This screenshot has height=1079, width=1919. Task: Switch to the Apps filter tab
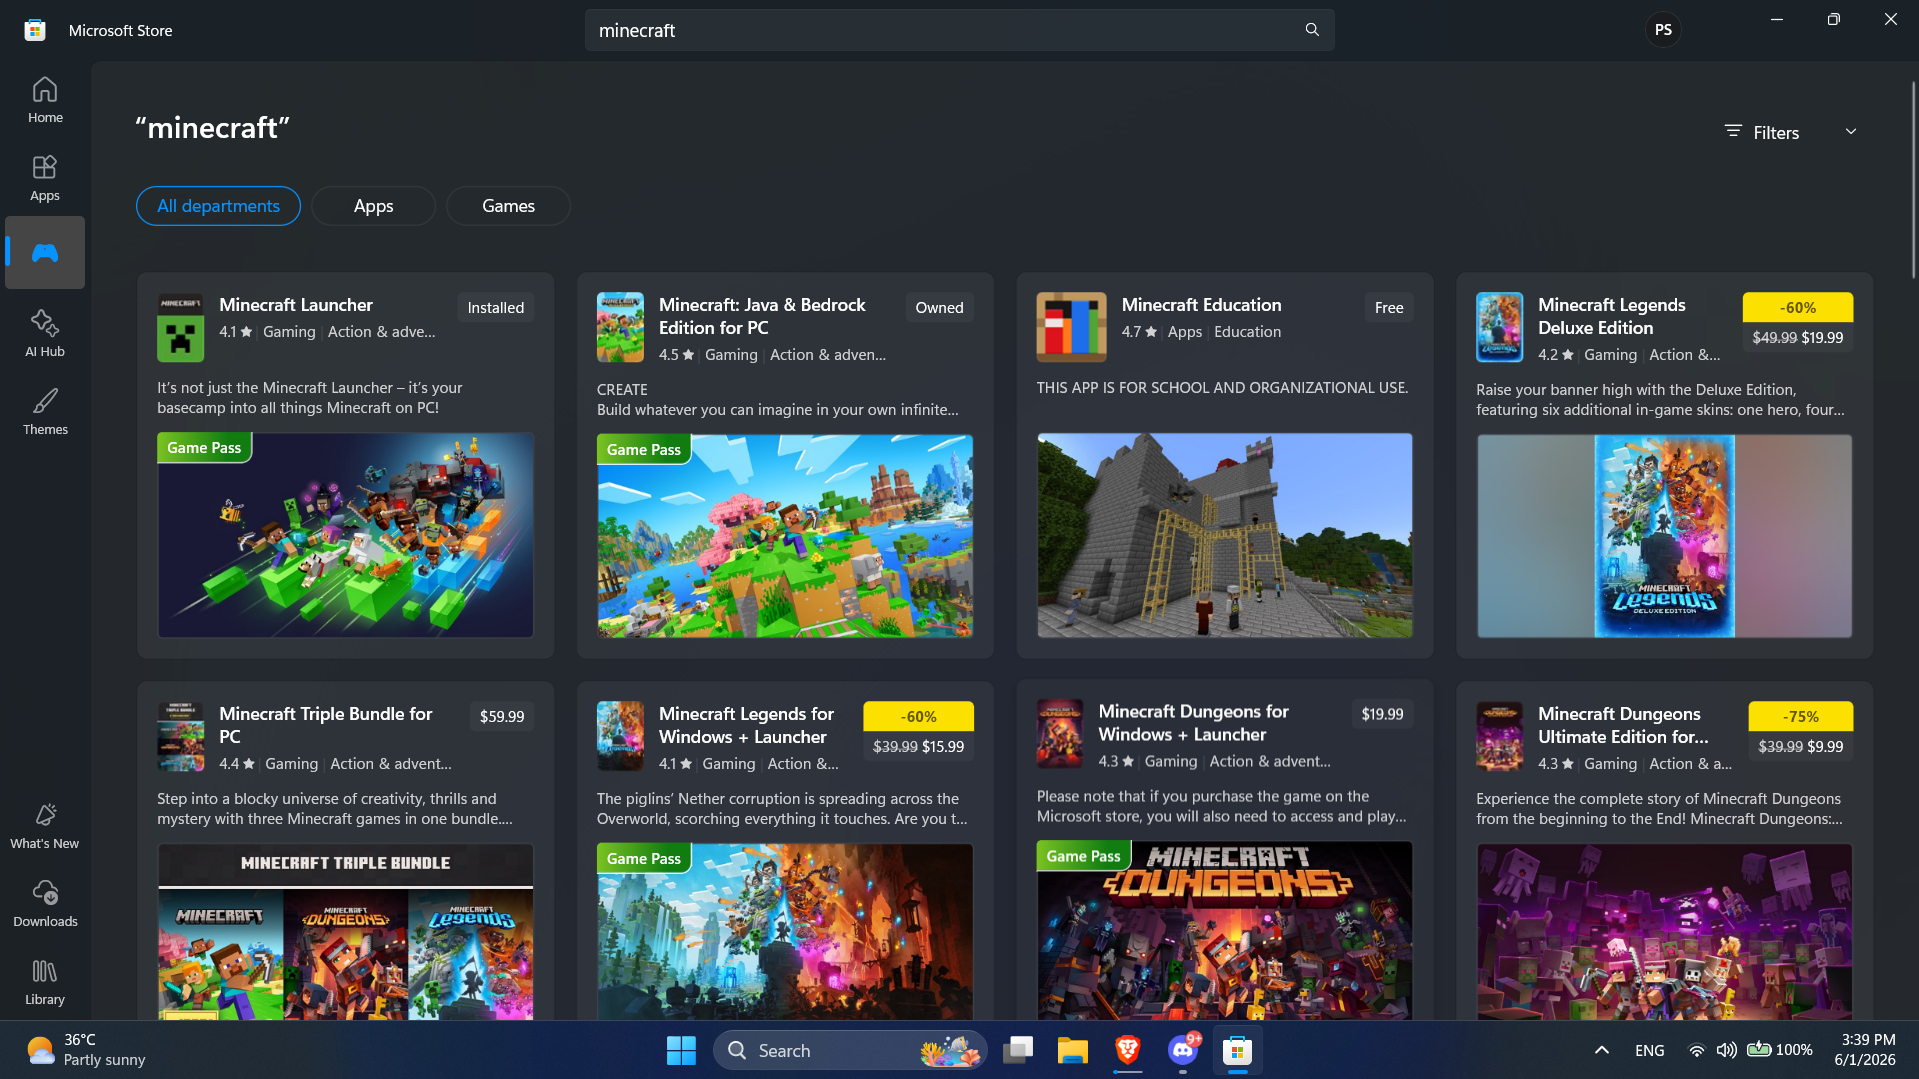[x=373, y=206]
